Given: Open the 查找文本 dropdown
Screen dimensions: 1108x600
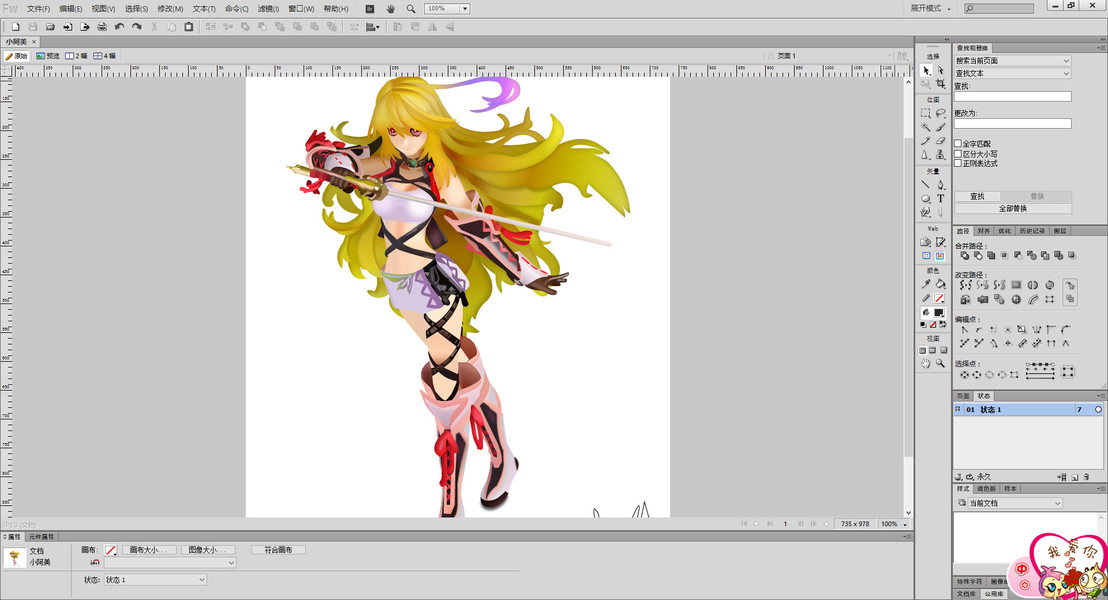Looking at the screenshot, I should coord(1013,73).
